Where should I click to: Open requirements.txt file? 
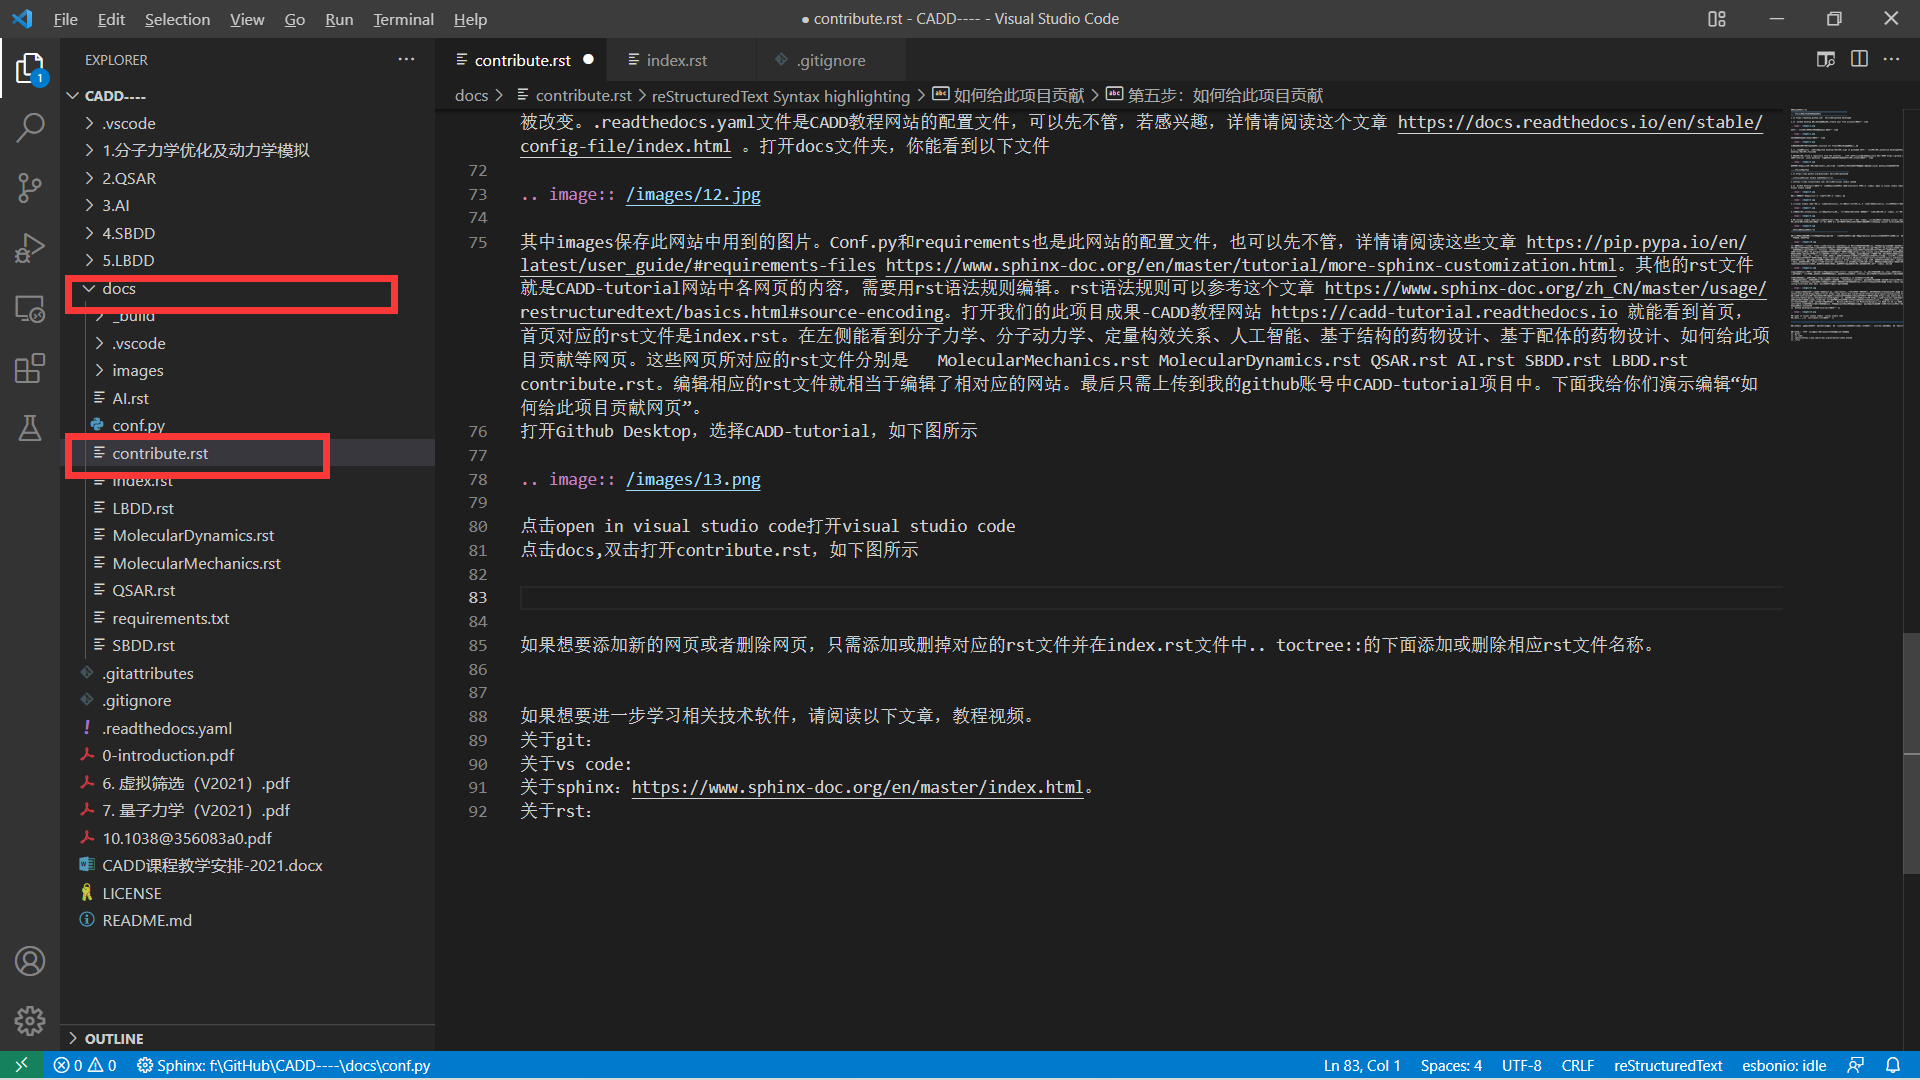click(170, 618)
